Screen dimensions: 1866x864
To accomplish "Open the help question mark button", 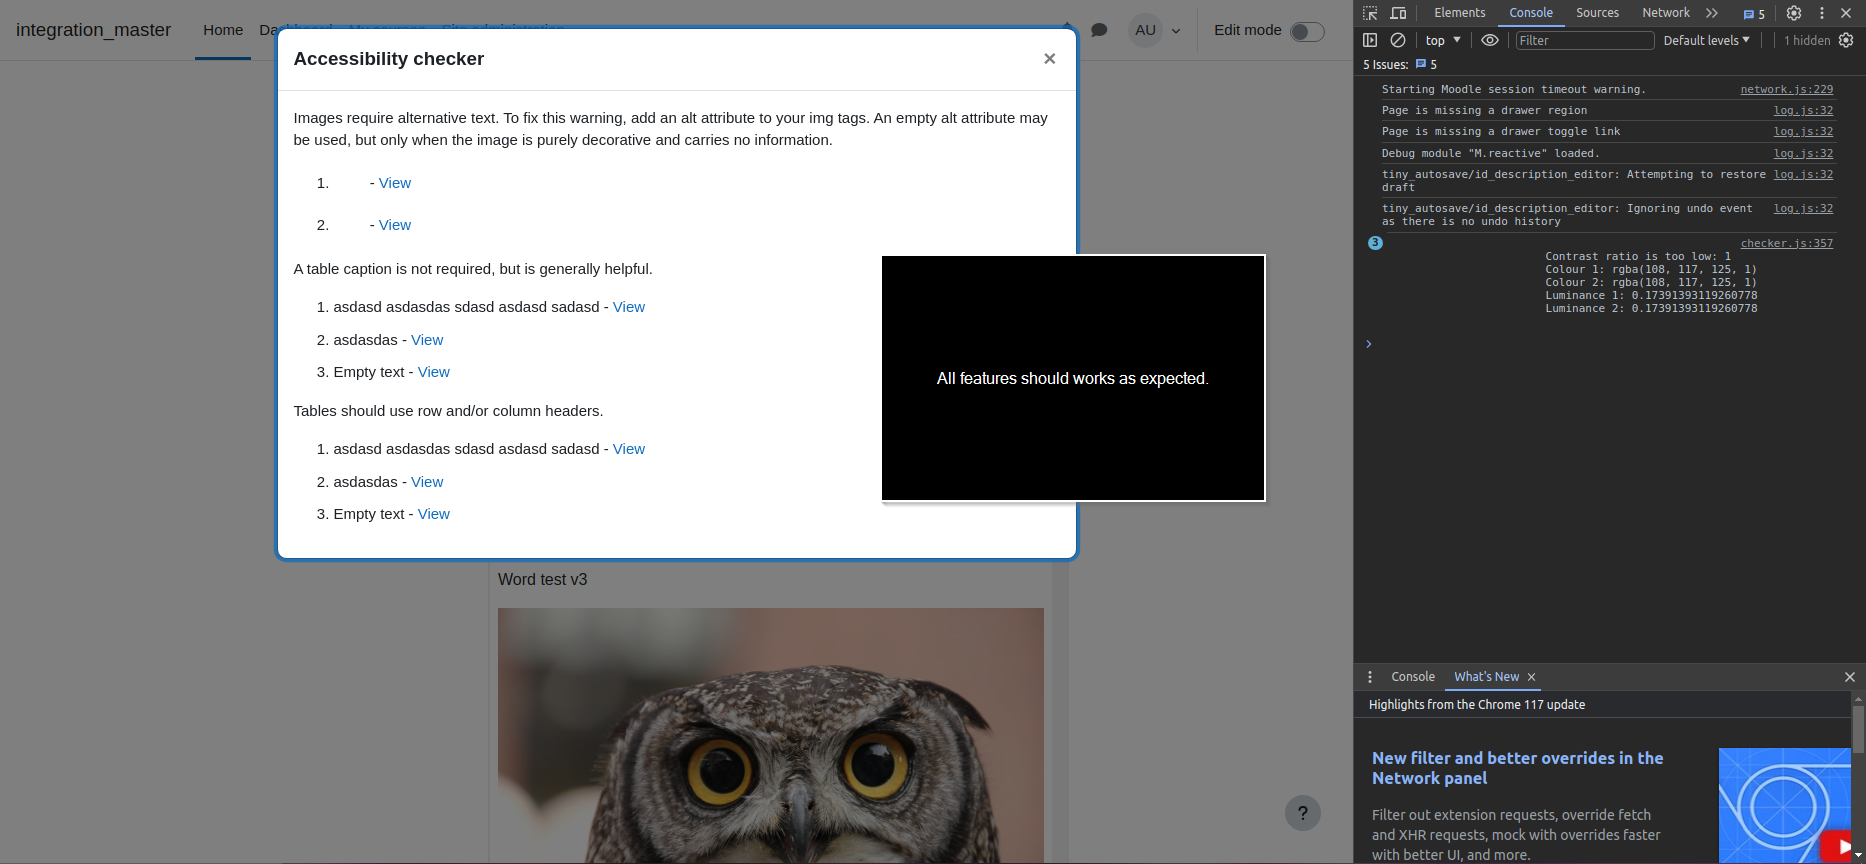I will [x=1302, y=813].
